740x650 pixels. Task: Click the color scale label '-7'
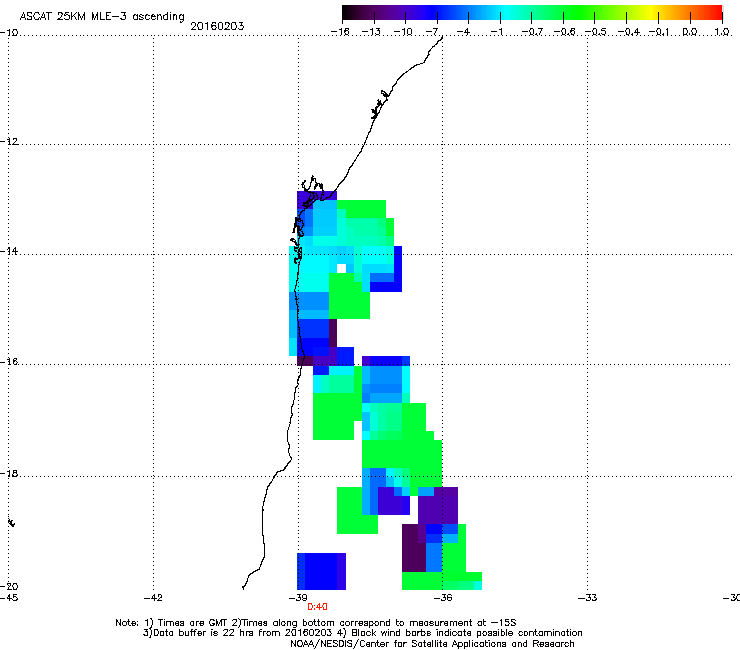[x=434, y=32]
